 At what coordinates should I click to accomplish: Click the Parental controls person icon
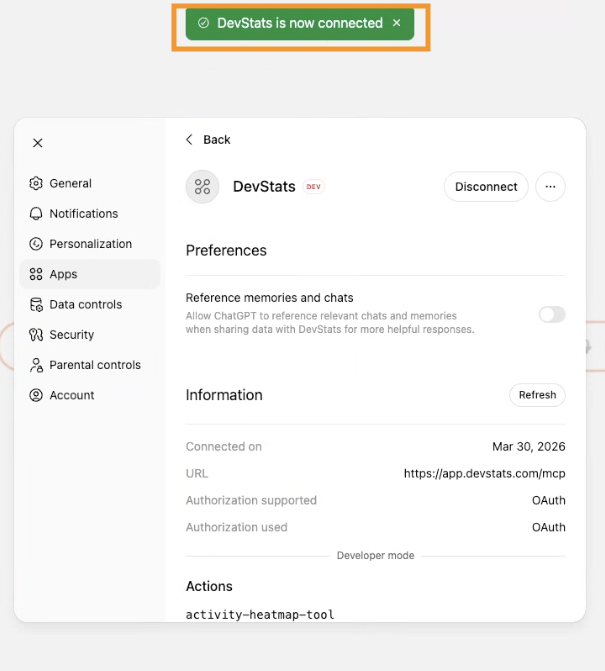[36, 365]
